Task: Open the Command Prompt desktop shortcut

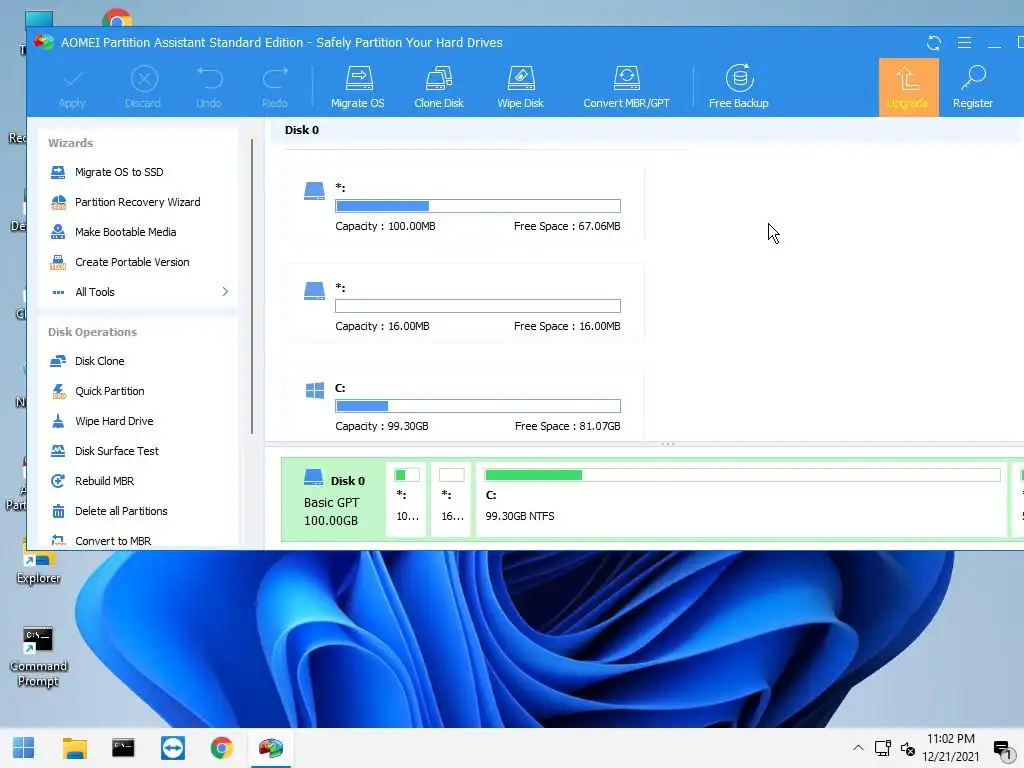Action: pos(39,657)
